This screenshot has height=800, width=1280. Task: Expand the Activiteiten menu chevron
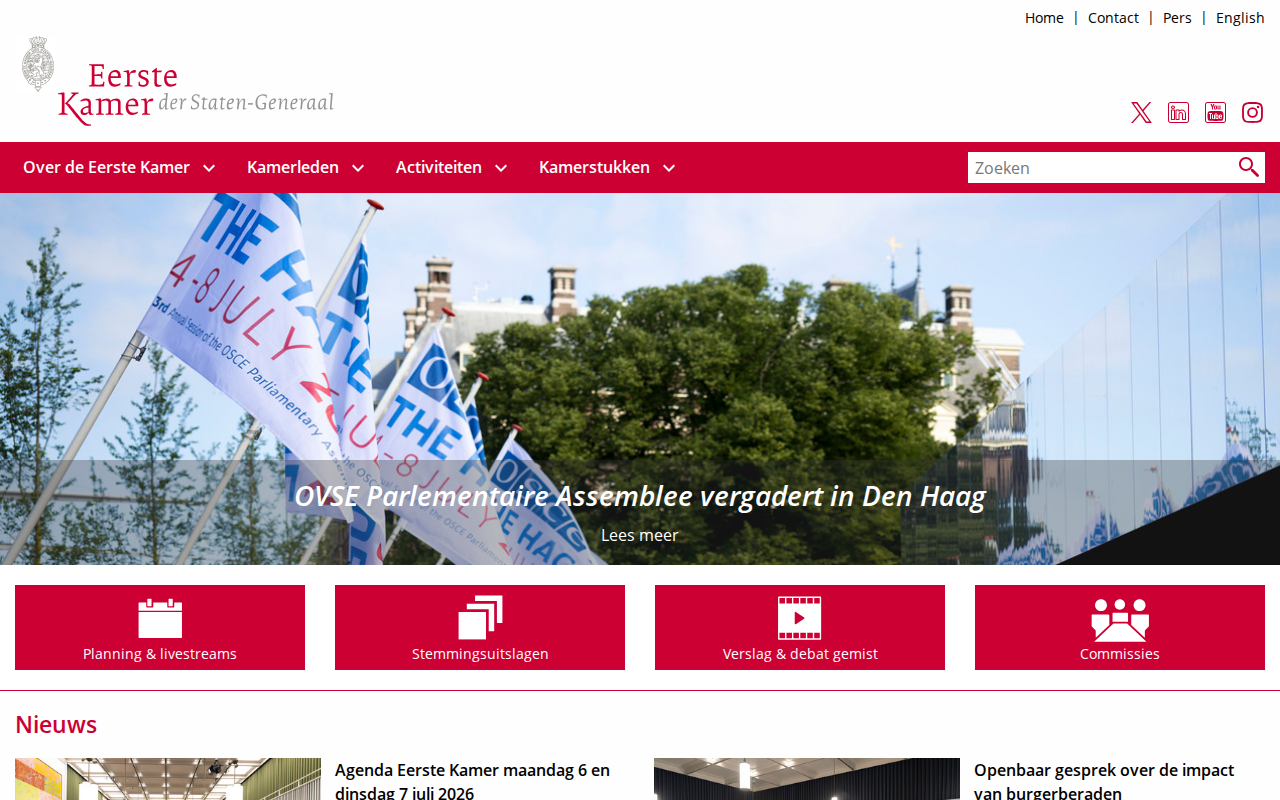(x=501, y=168)
